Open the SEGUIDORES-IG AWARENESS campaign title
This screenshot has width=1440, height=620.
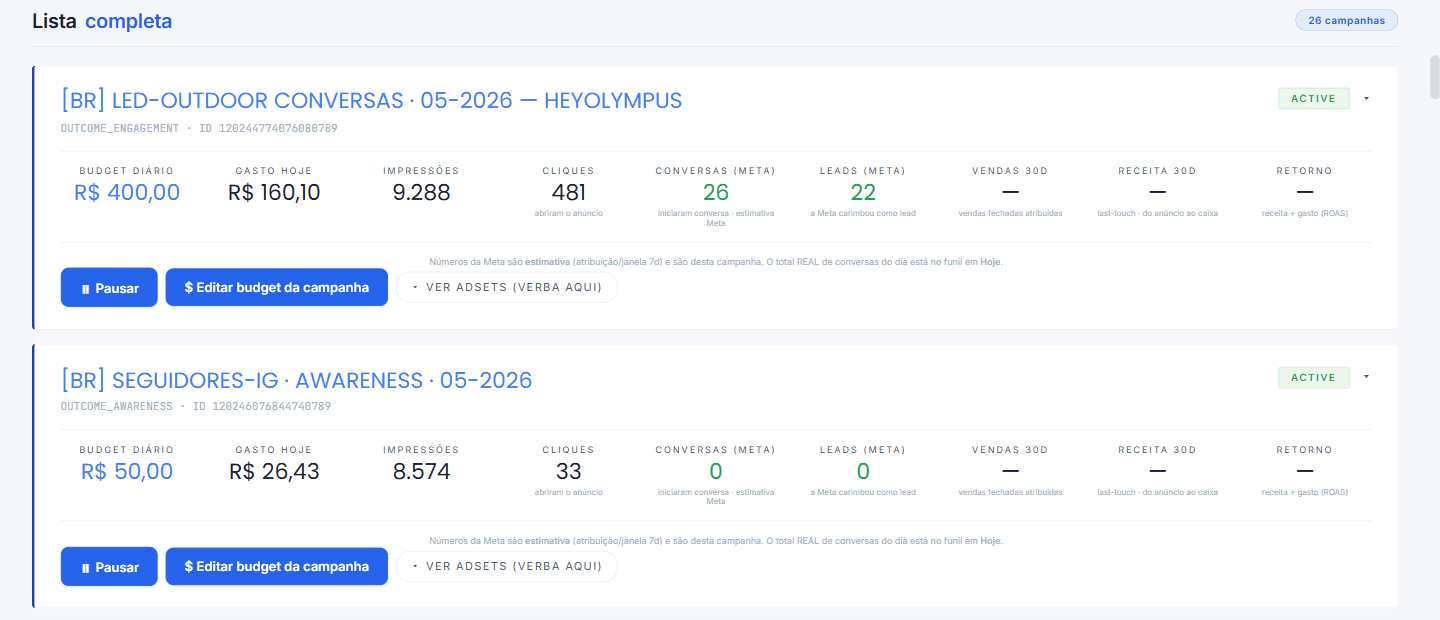coord(296,380)
